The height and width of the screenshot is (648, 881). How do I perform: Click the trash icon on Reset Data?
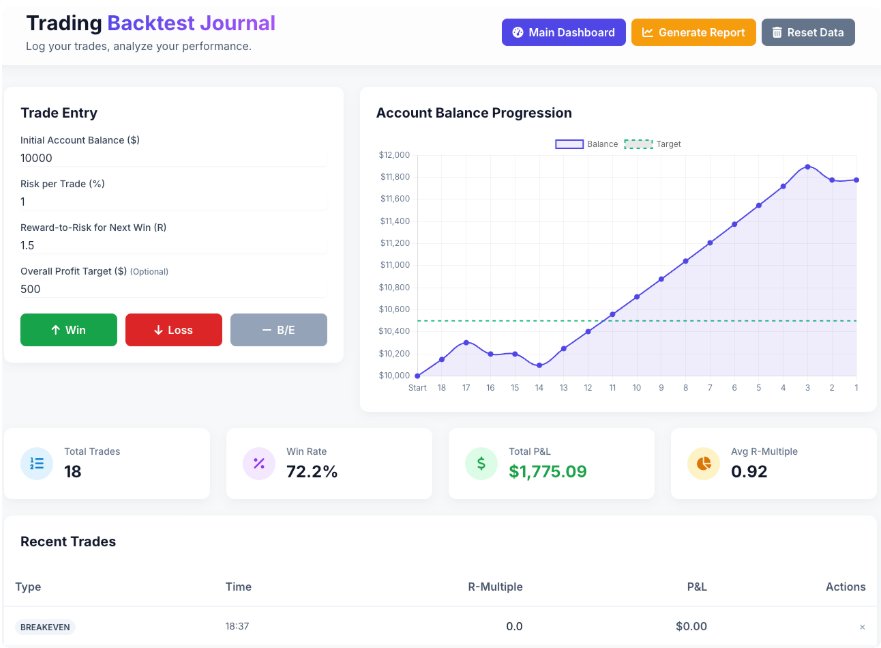click(x=775, y=31)
